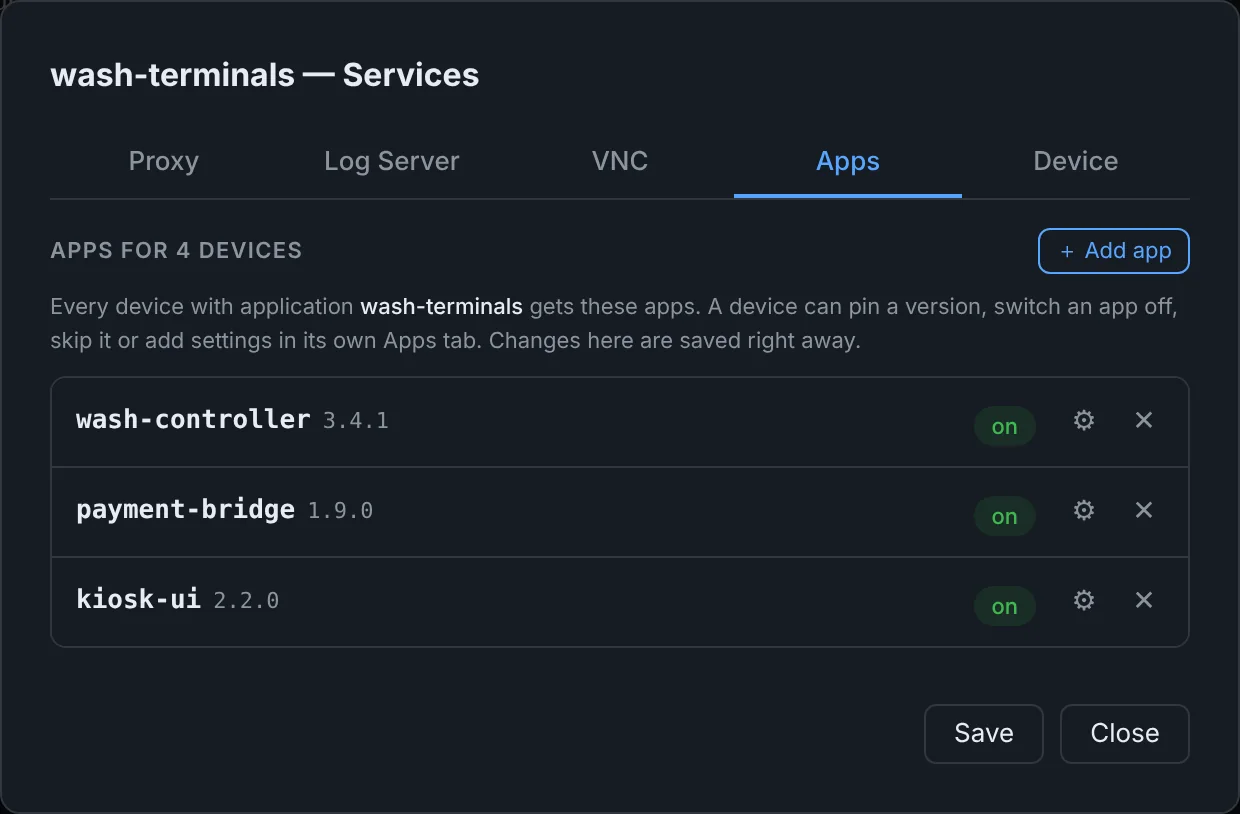Click version 3.4.1 text
This screenshot has height=814, width=1240.
356,421
